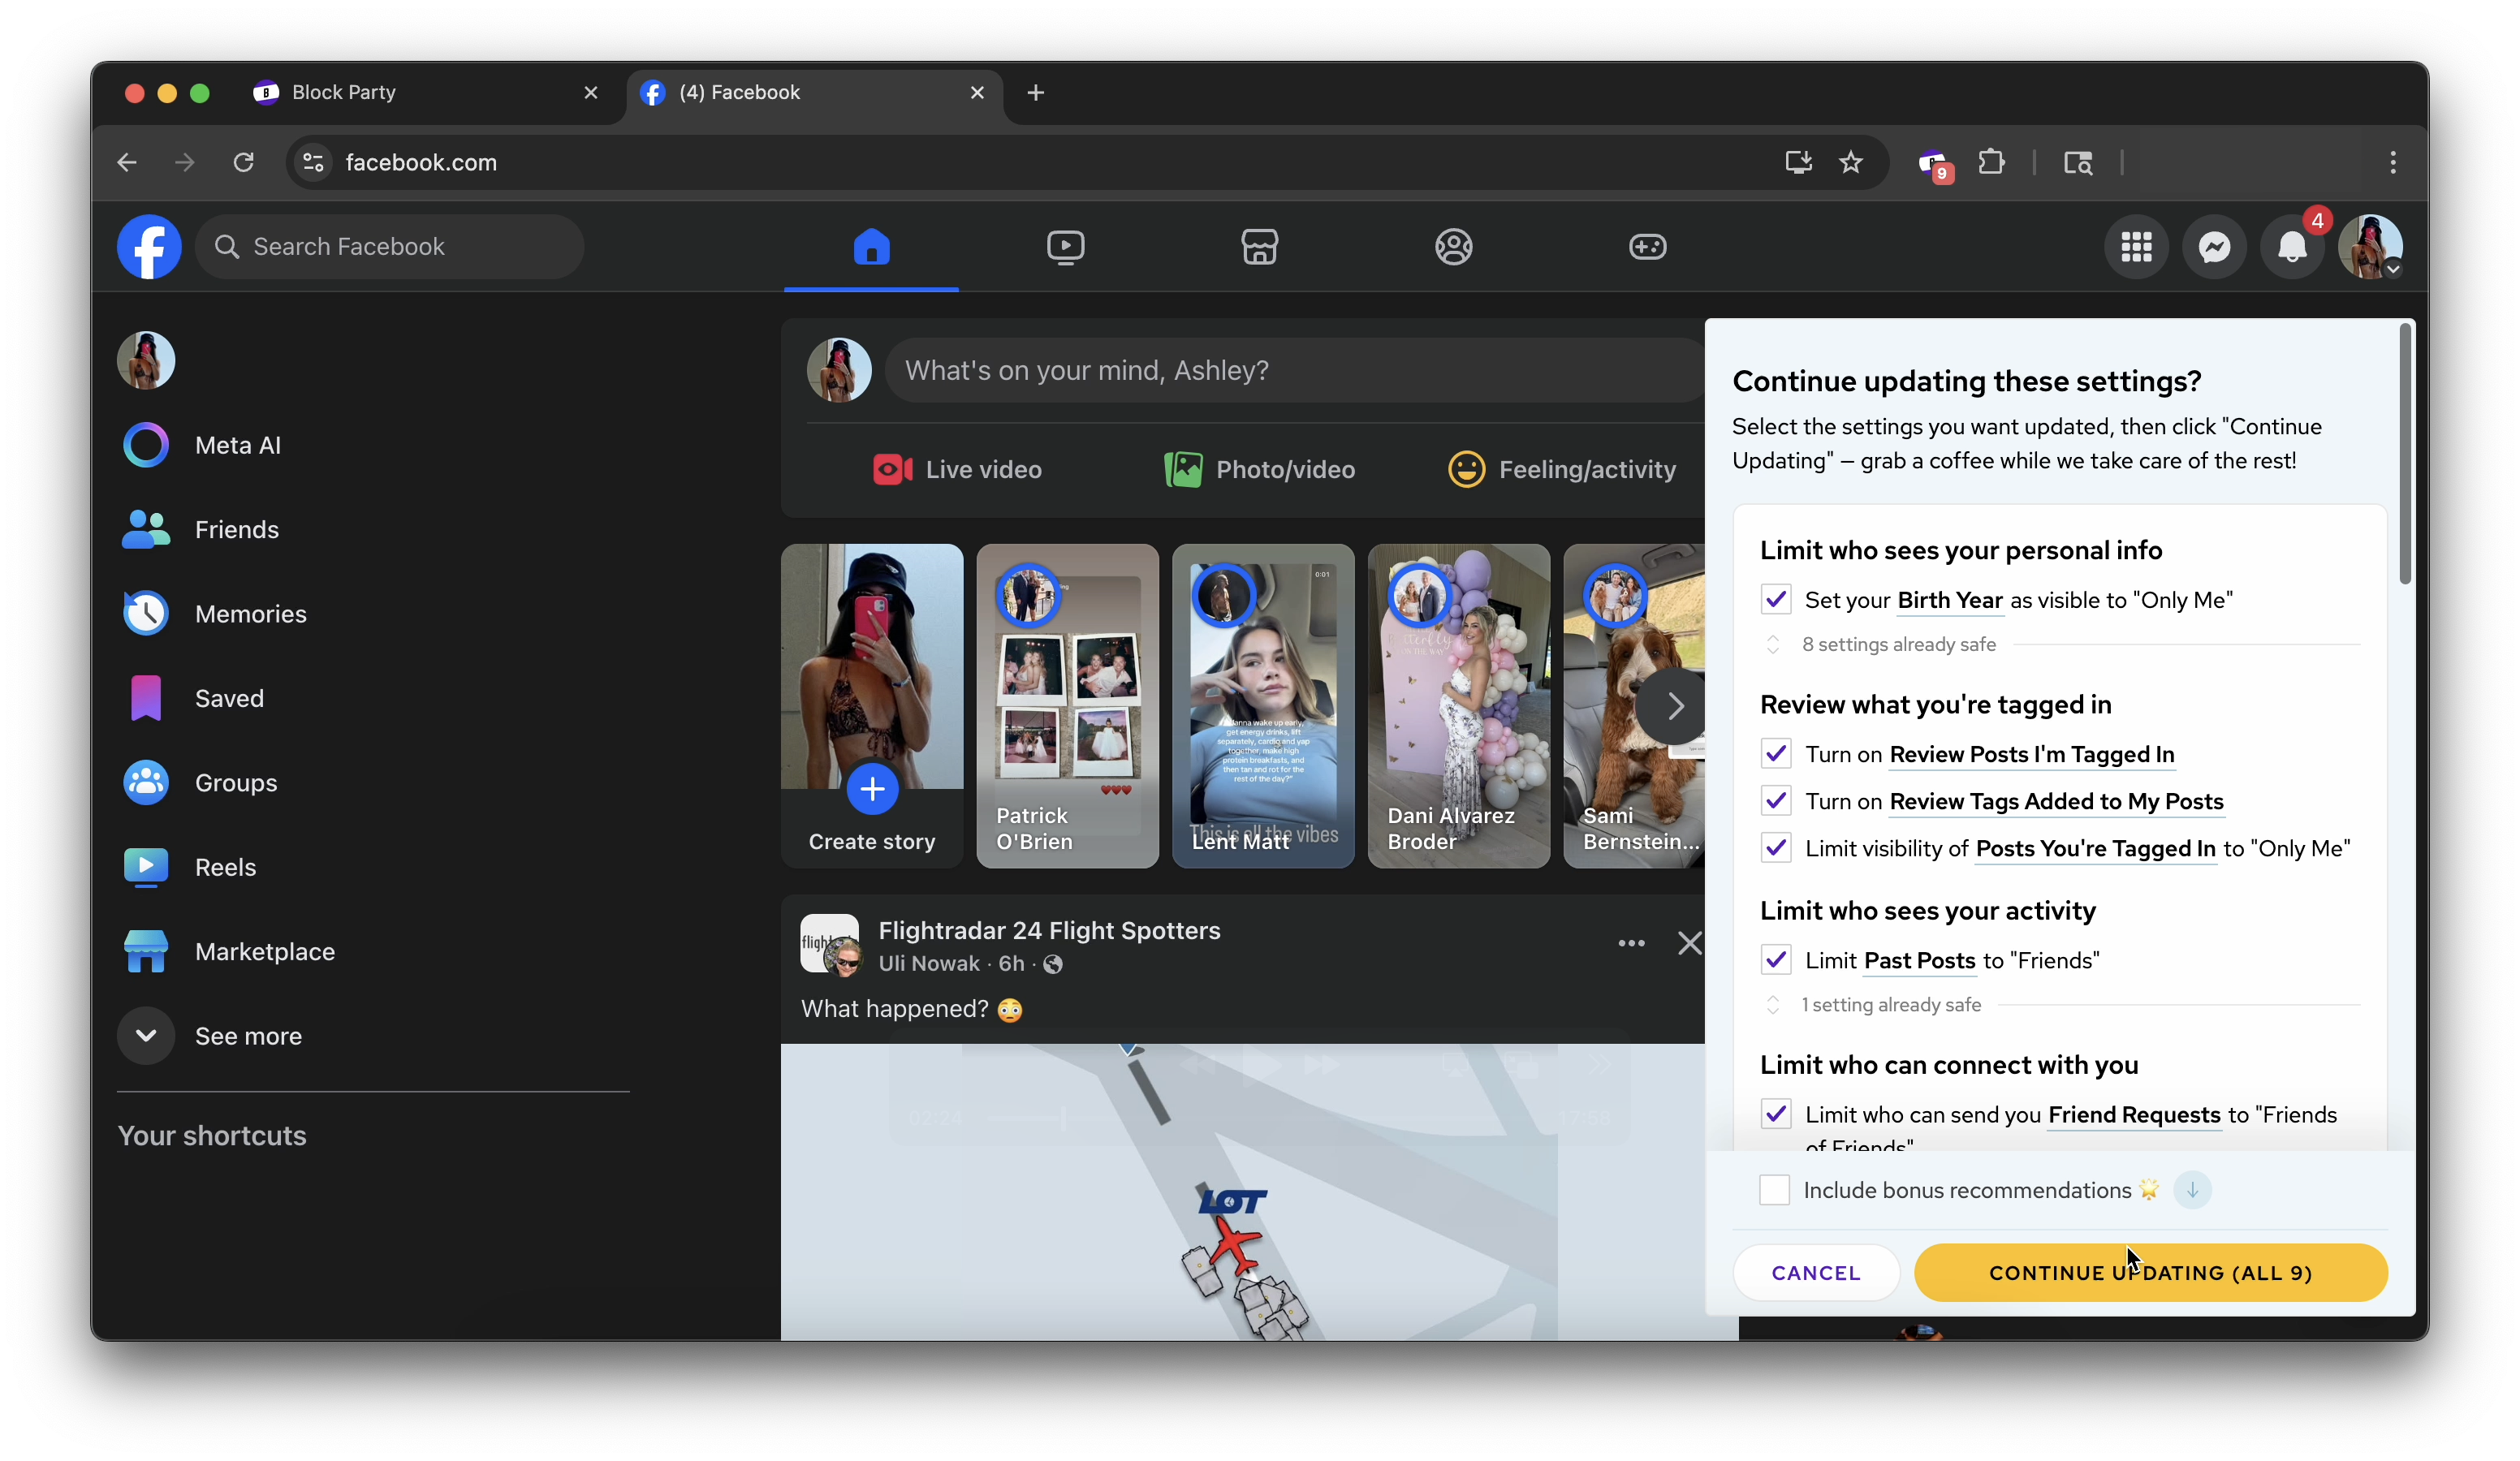
Task: Open the Marketplace storefront tab icon
Action: (x=1259, y=246)
